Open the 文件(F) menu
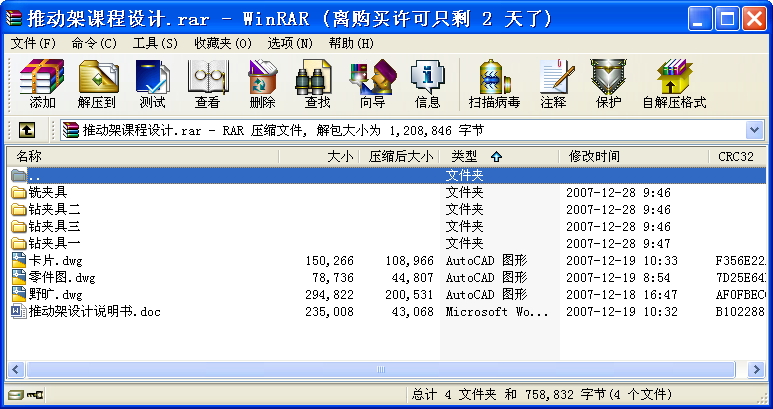773x409 pixels. coord(33,43)
